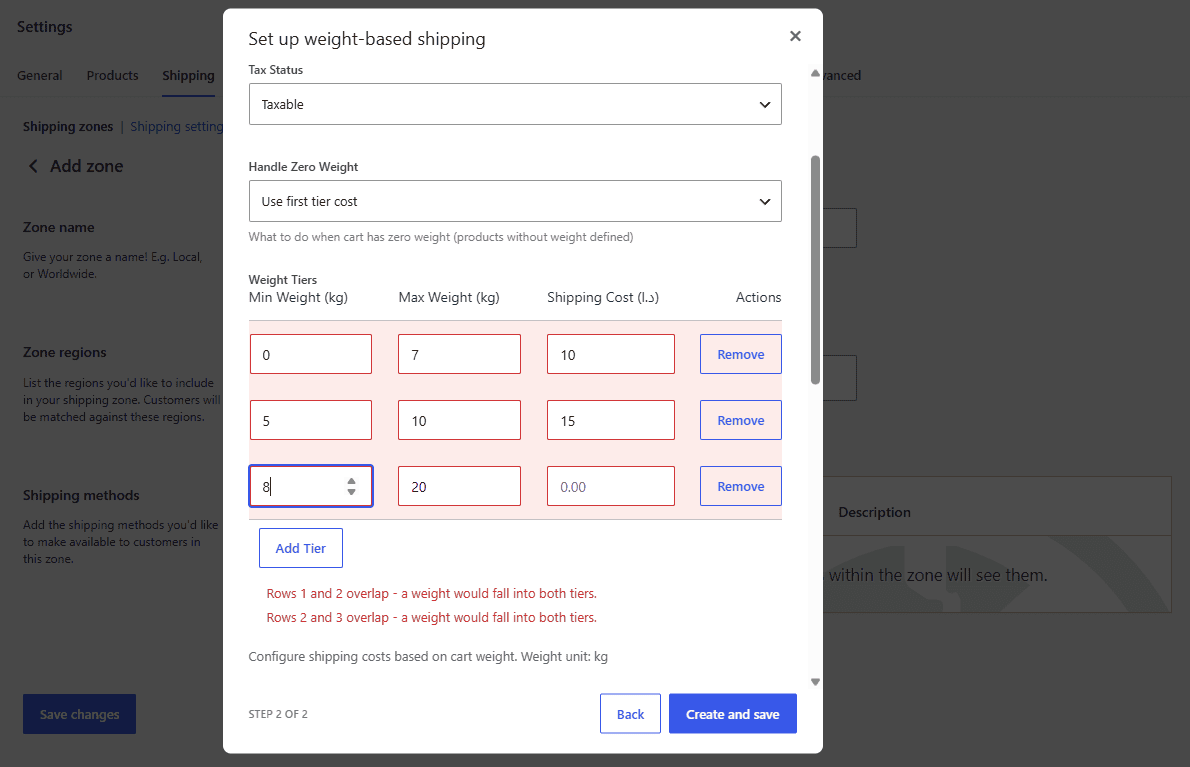Click the Save changes button

(x=80, y=714)
